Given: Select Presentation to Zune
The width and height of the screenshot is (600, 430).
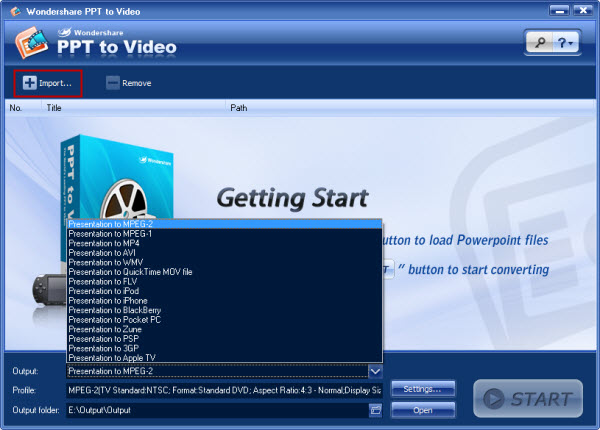Looking at the screenshot, I should pyautogui.click(x=225, y=329).
